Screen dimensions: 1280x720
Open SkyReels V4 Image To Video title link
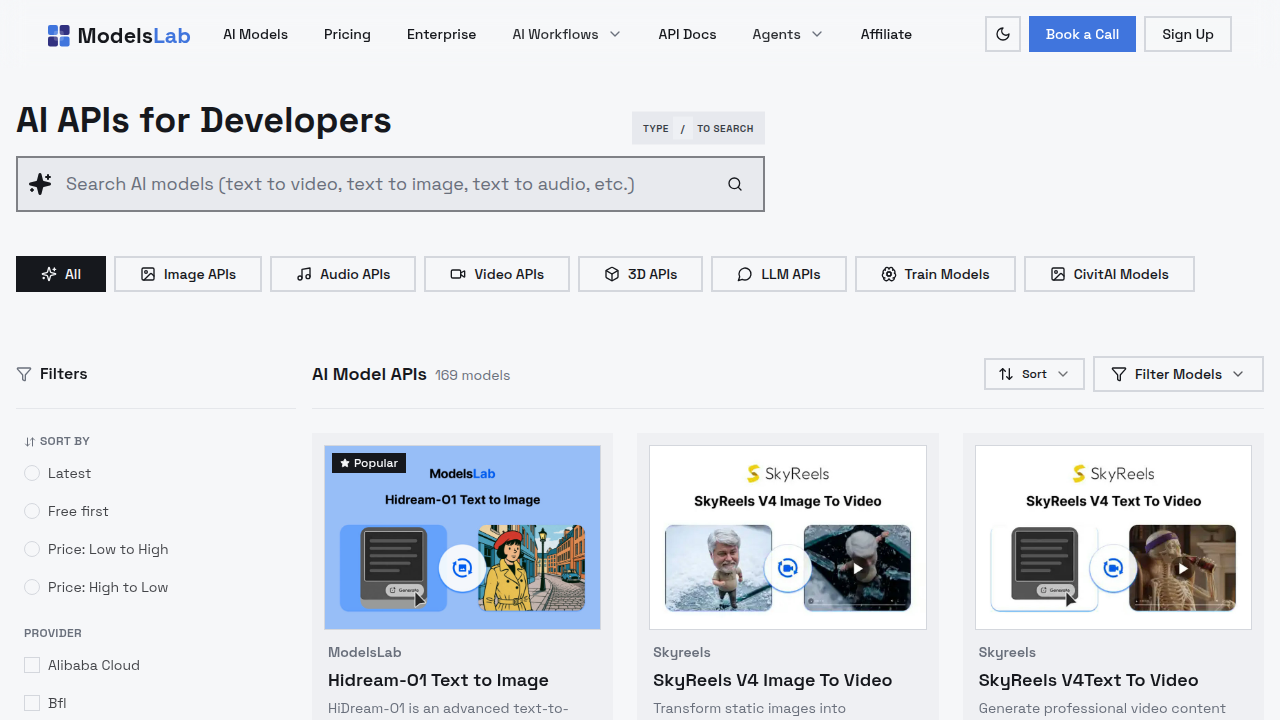(772, 680)
